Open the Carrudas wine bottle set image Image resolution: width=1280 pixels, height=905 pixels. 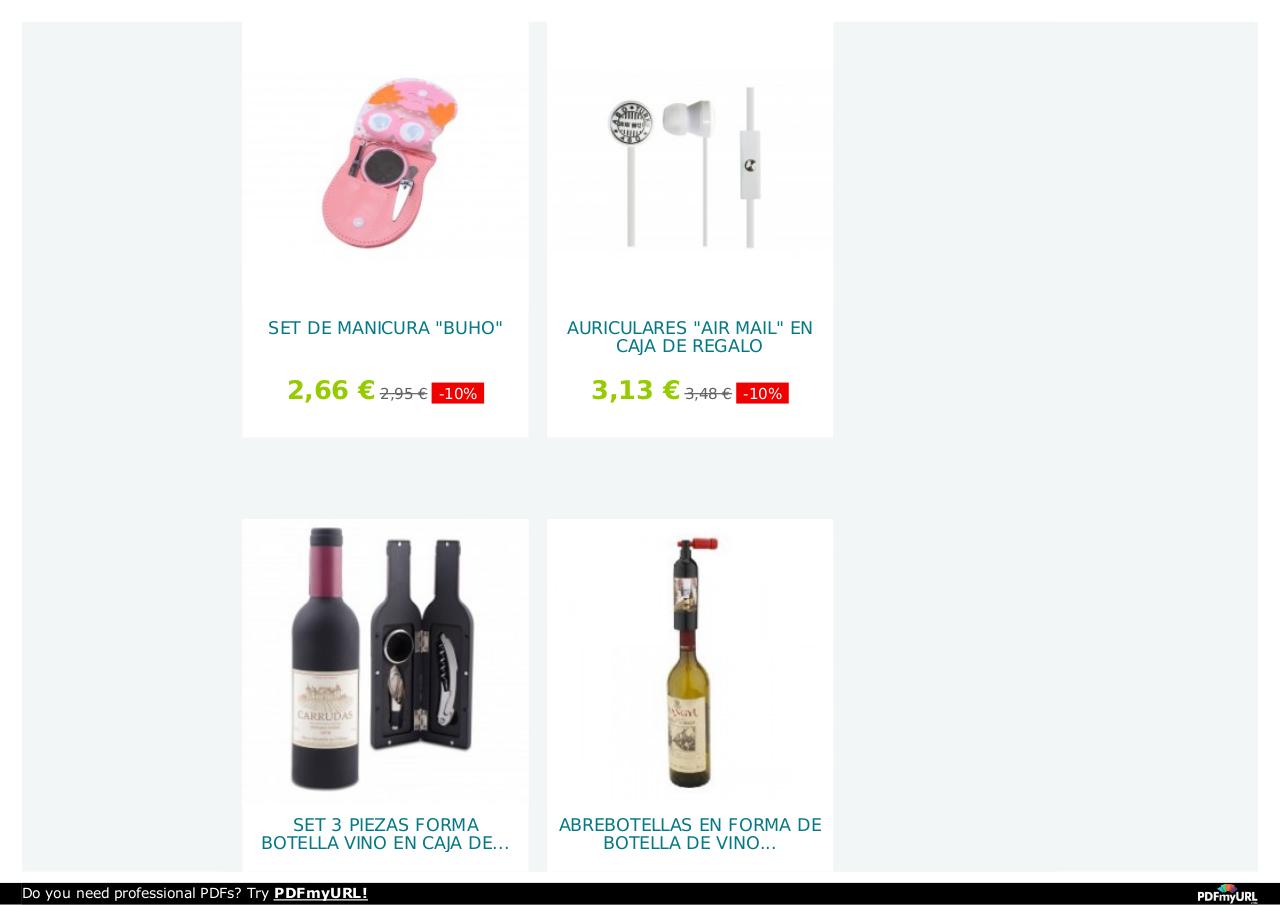pos(385,662)
